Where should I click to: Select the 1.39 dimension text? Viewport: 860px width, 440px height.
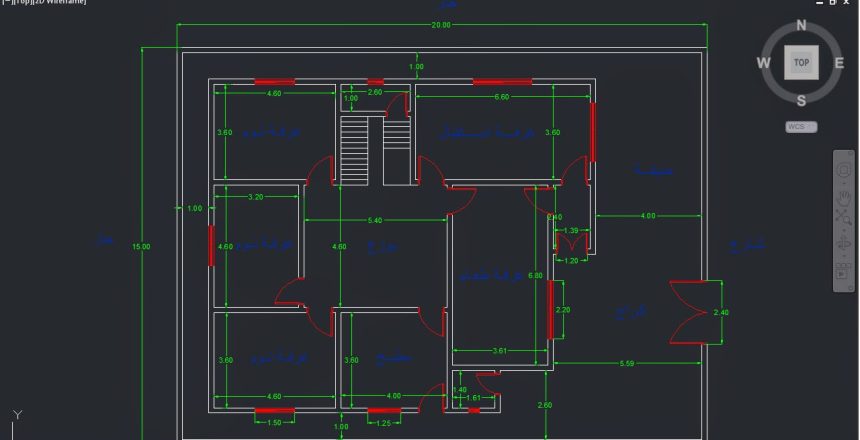click(571, 230)
